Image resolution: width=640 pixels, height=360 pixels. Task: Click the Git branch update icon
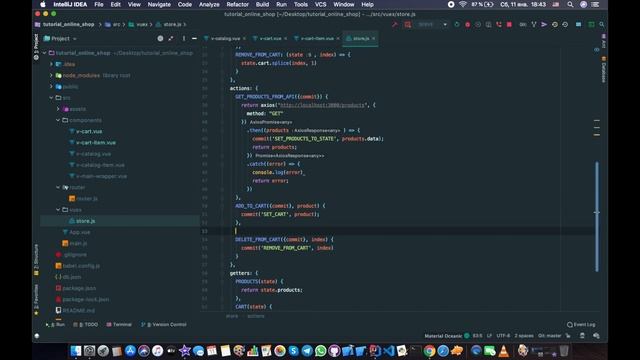click(534, 24)
